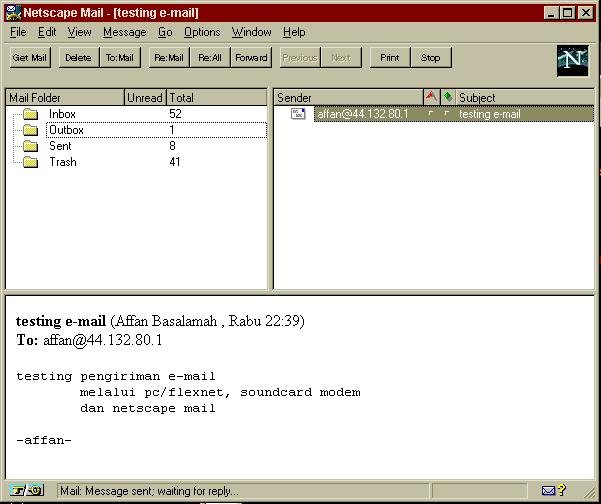Open the Message menu
The width and height of the screenshot is (601, 504).
coord(124,32)
